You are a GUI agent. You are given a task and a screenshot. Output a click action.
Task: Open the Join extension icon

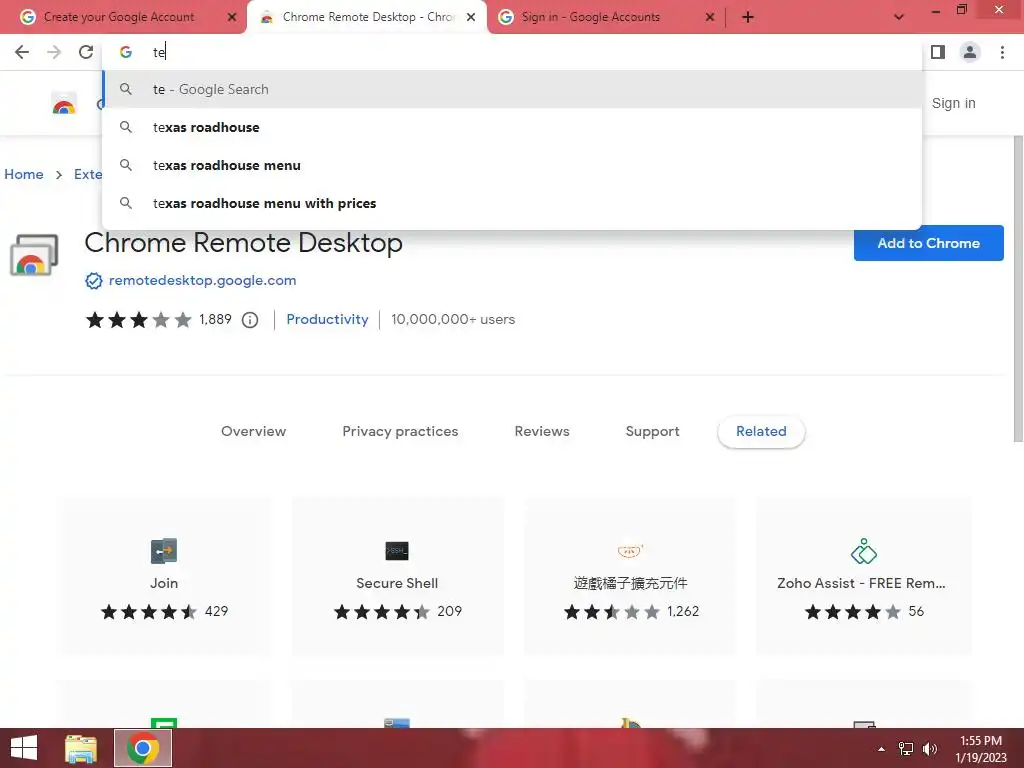pos(164,551)
